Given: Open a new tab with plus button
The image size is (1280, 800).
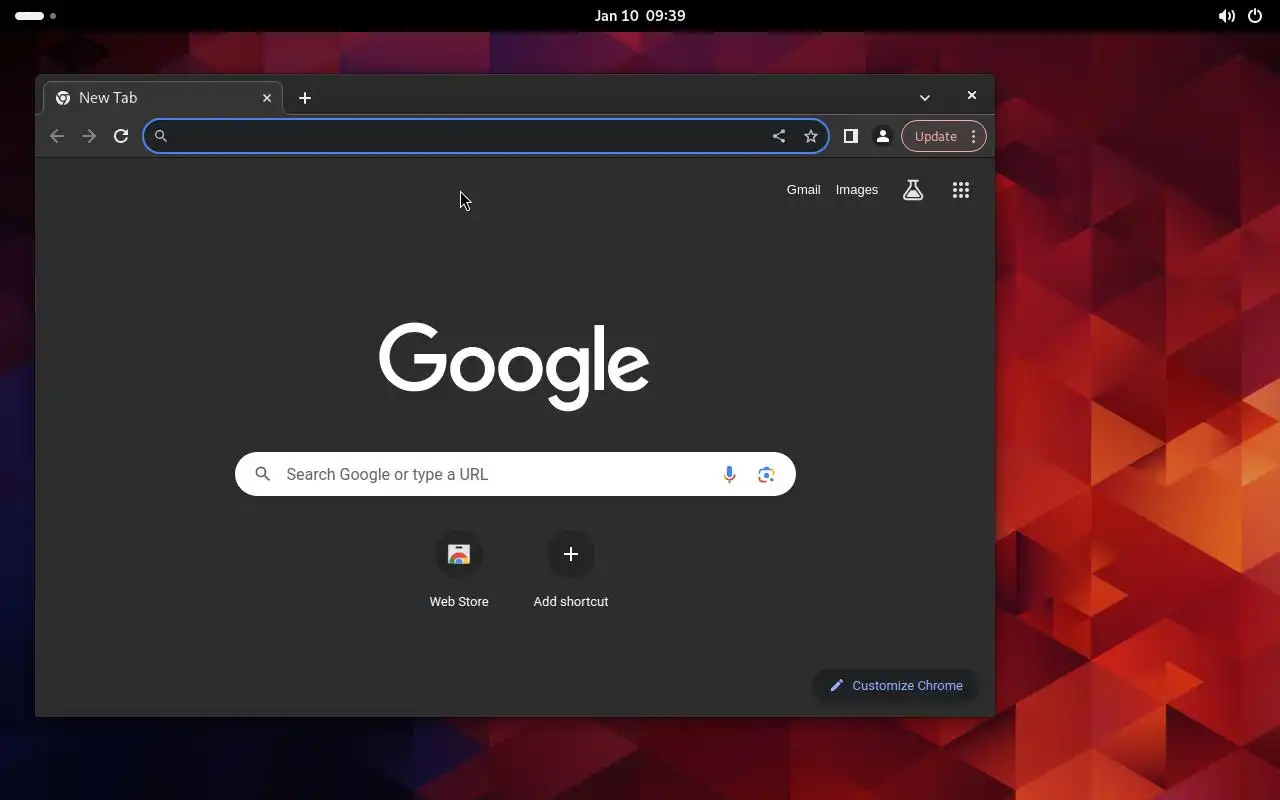Looking at the screenshot, I should tap(305, 98).
